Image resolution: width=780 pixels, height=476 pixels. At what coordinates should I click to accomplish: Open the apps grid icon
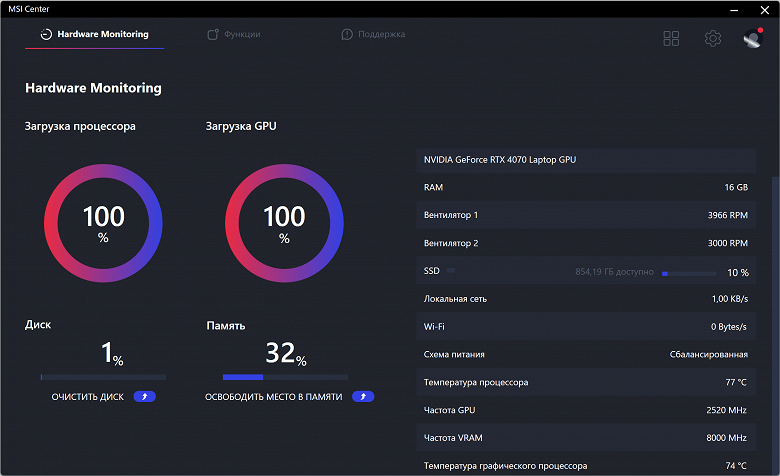point(671,38)
